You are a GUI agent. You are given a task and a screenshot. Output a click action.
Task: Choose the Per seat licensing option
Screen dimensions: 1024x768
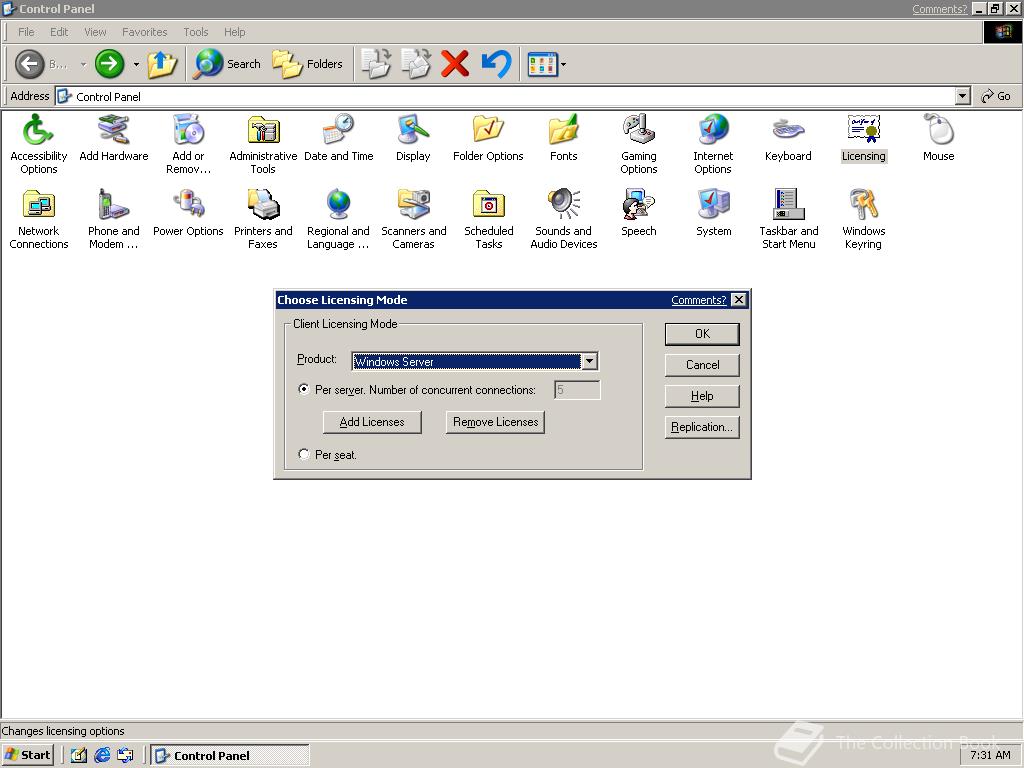(x=304, y=454)
